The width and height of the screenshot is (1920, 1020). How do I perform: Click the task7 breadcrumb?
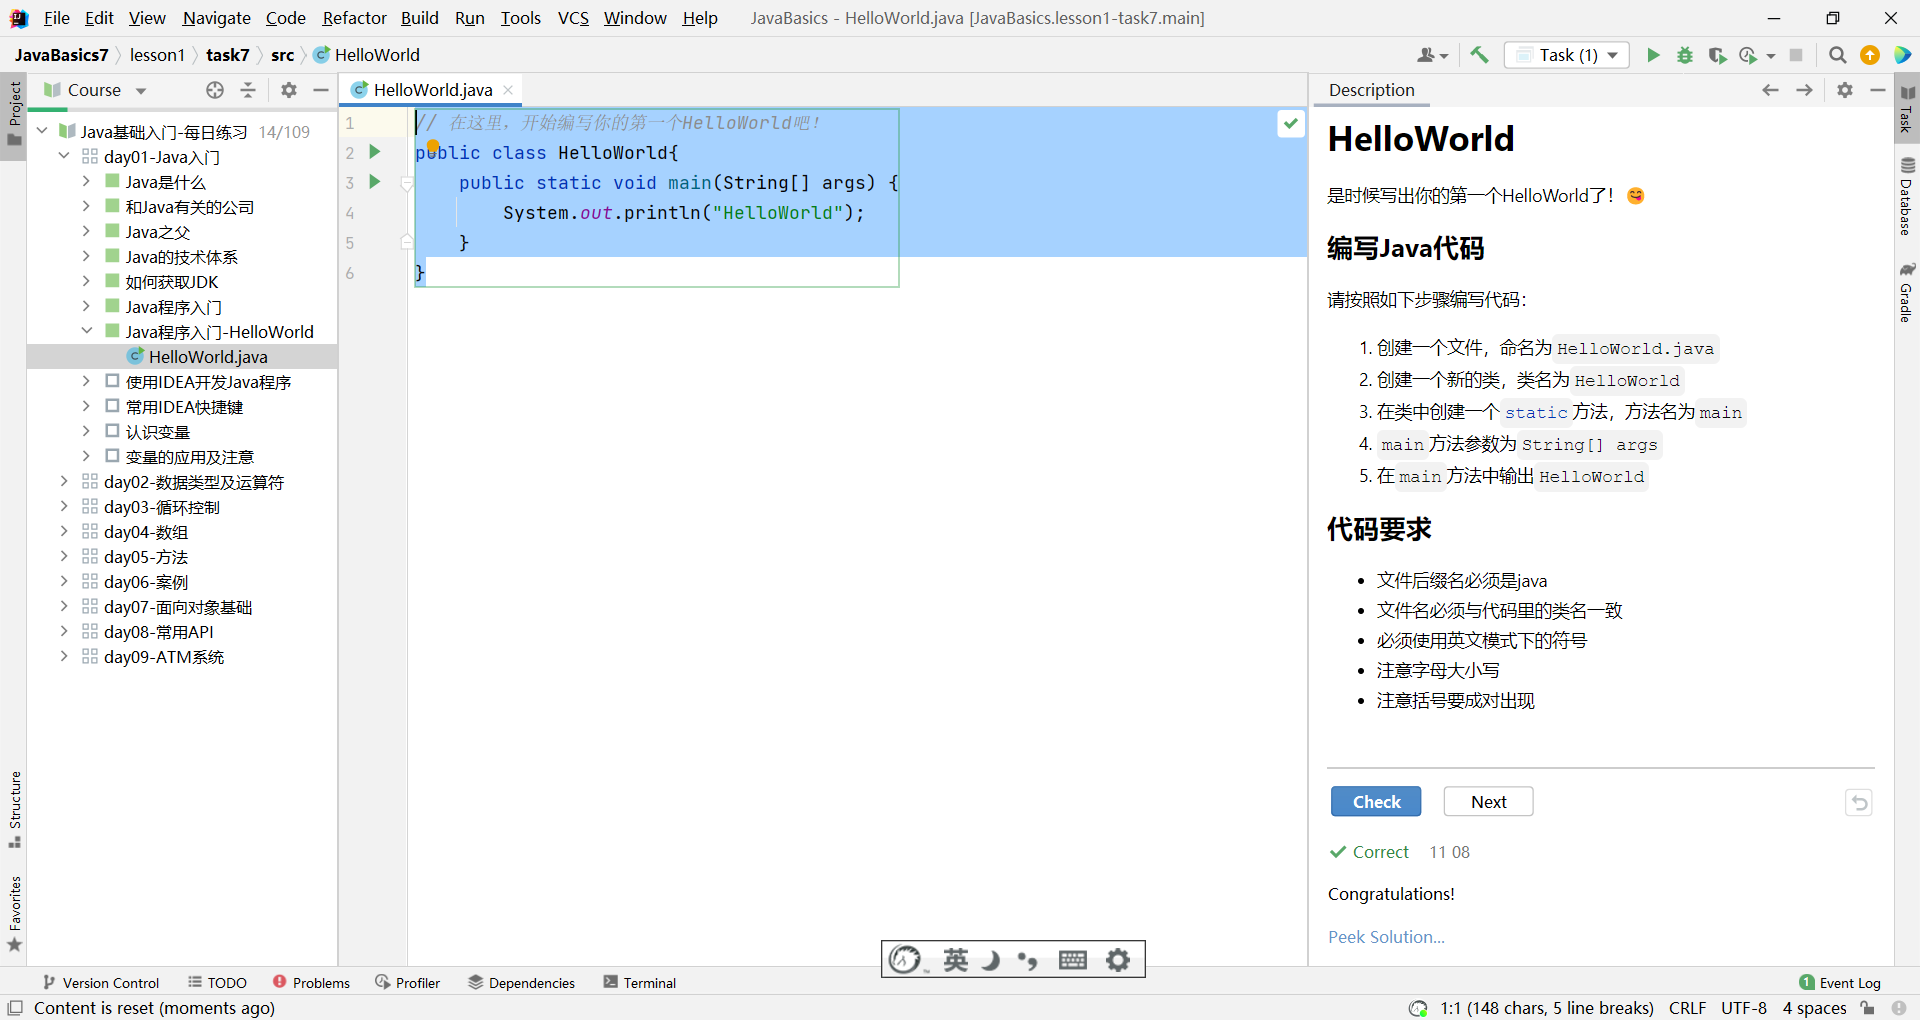tap(227, 55)
